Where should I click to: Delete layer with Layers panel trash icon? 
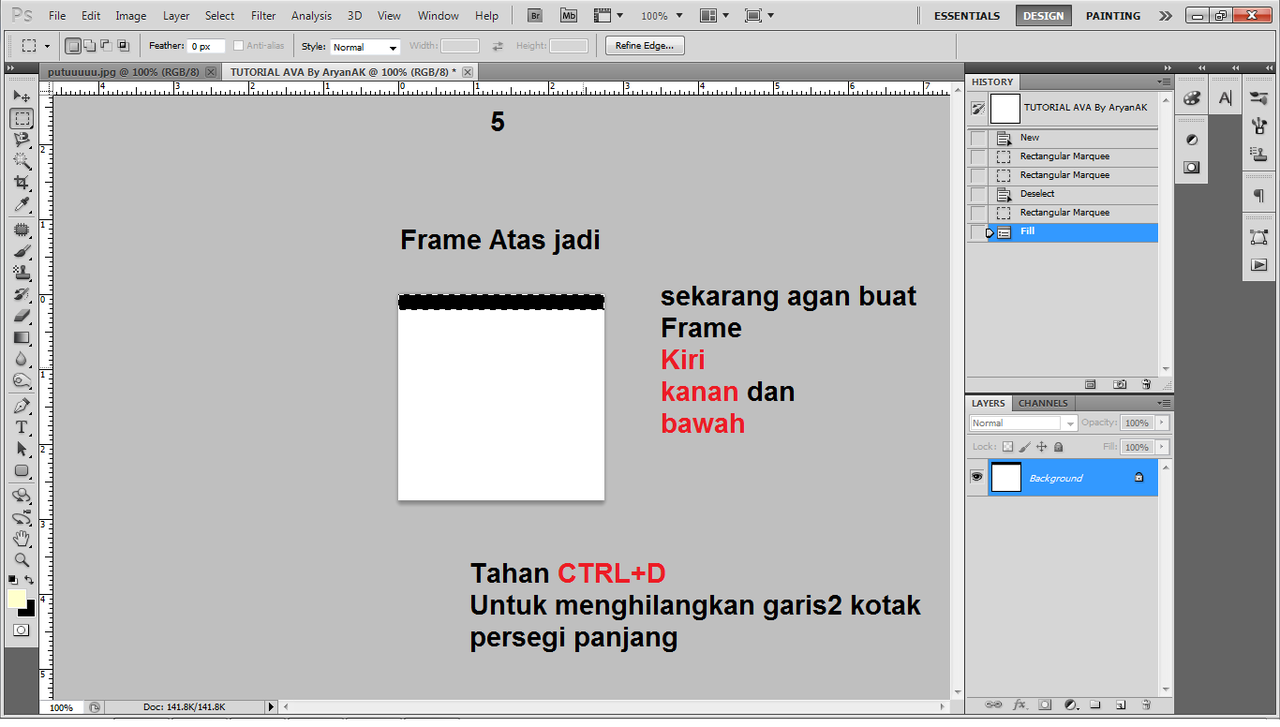[x=1145, y=704]
